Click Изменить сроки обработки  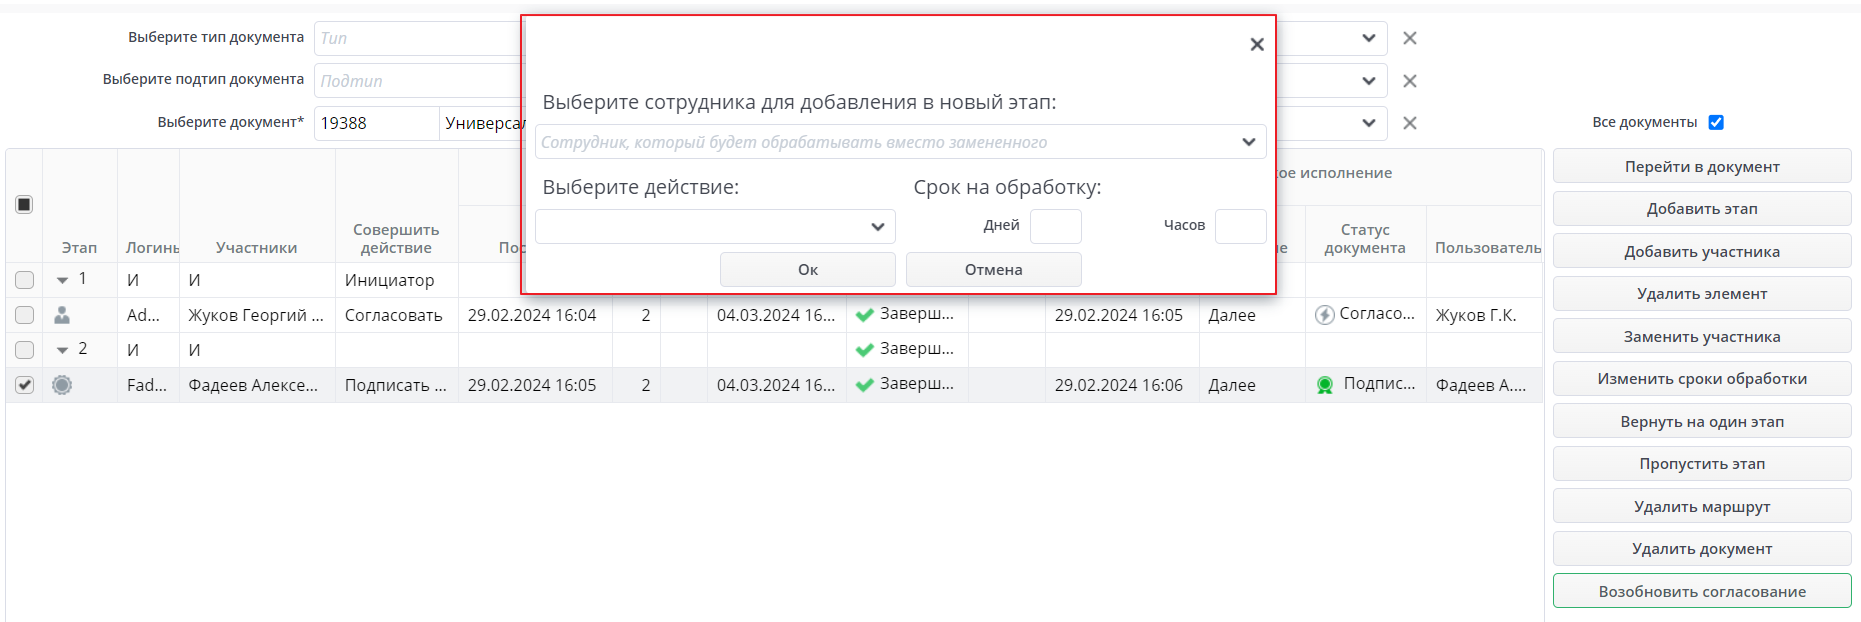[x=1702, y=379]
